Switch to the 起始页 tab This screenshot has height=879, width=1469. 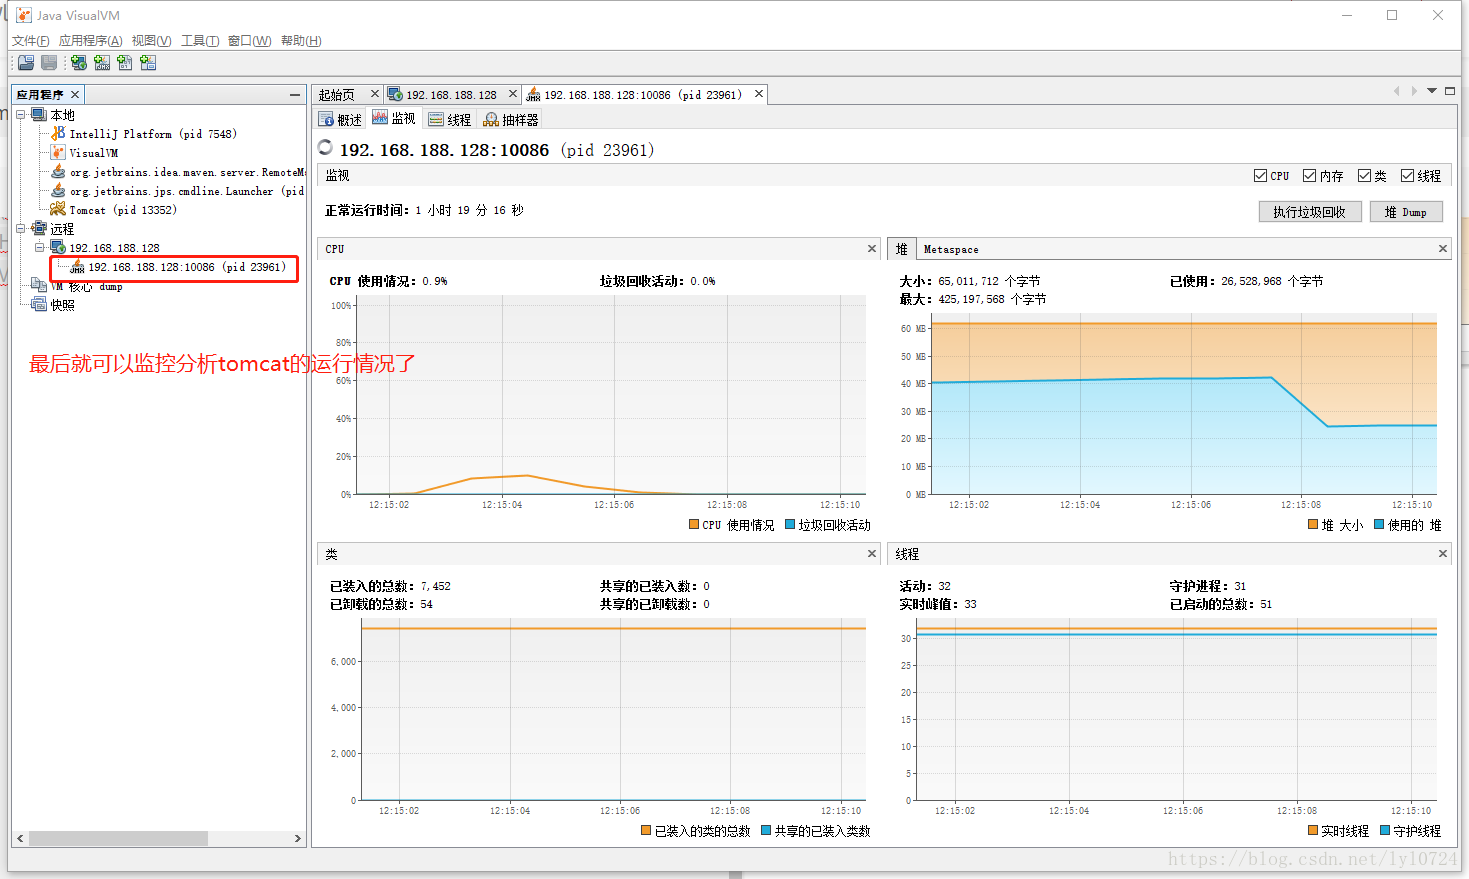coord(336,95)
